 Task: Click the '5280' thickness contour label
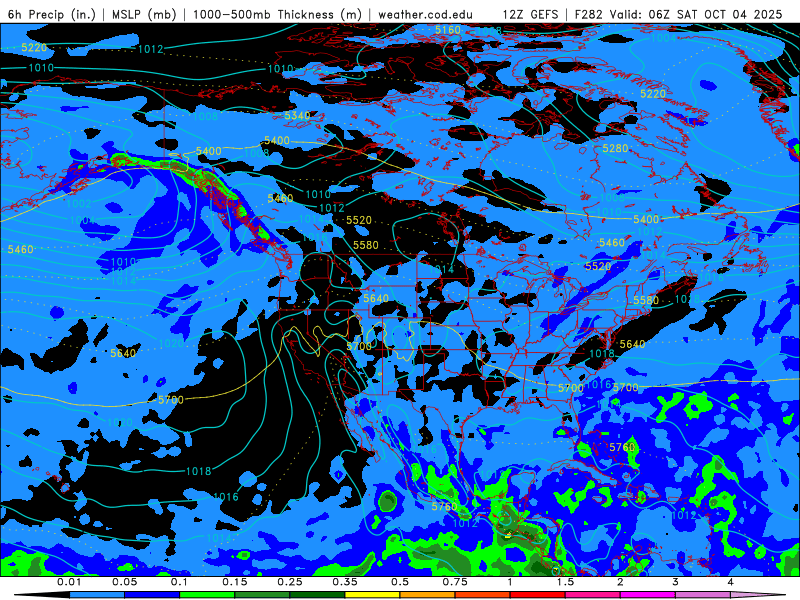point(615,148)
